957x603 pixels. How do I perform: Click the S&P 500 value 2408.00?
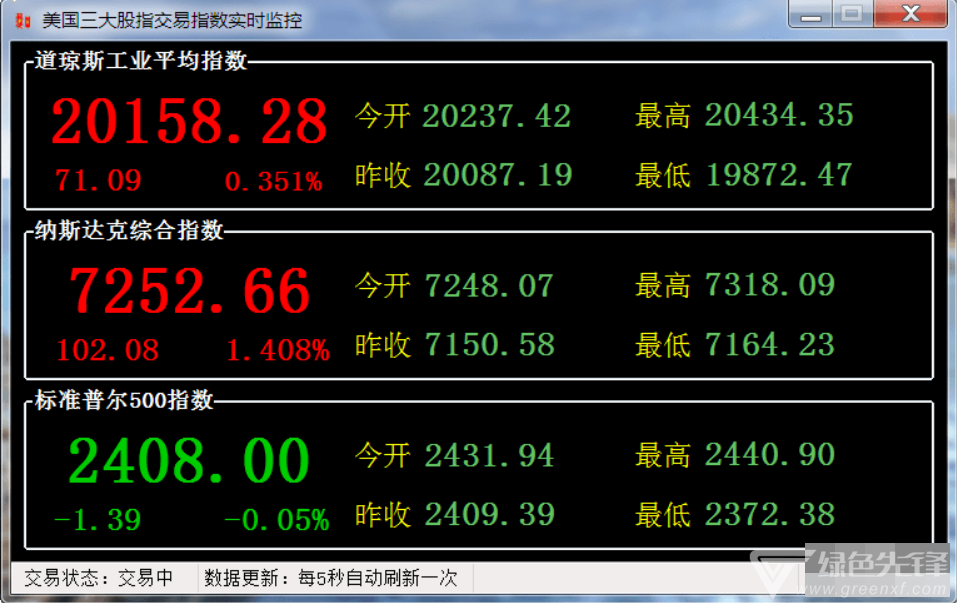pyautogui.click(x=189, y=460)
